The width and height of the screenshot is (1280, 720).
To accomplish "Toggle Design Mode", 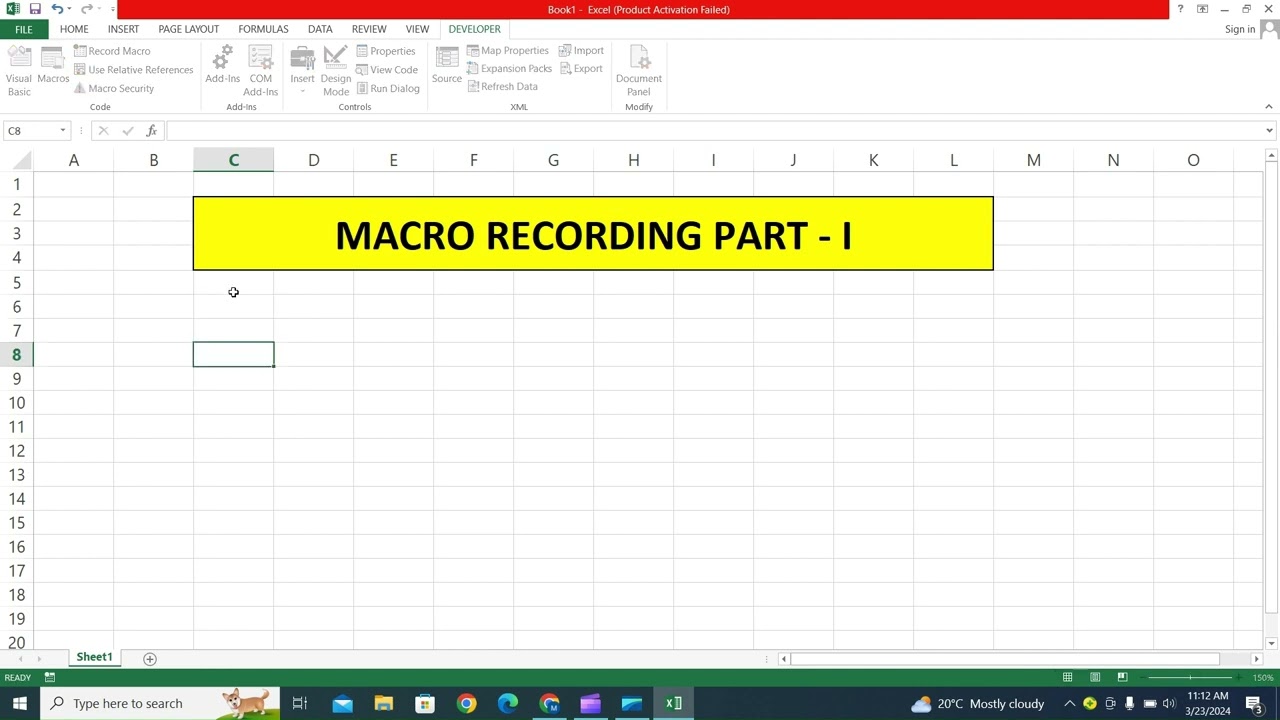I will [x=336, y=71].
